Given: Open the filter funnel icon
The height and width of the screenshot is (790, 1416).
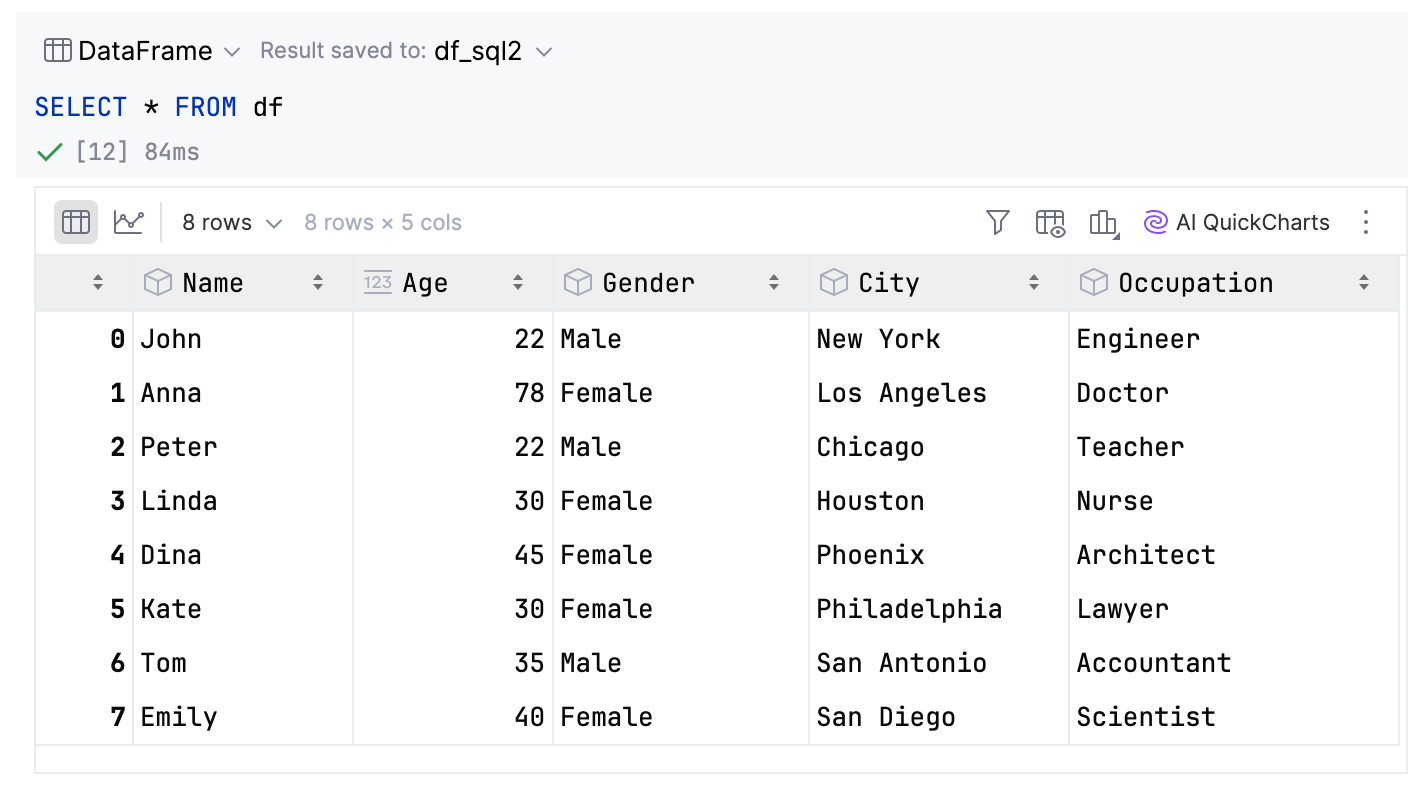Looking at the screenshot, I should (998, 222).
